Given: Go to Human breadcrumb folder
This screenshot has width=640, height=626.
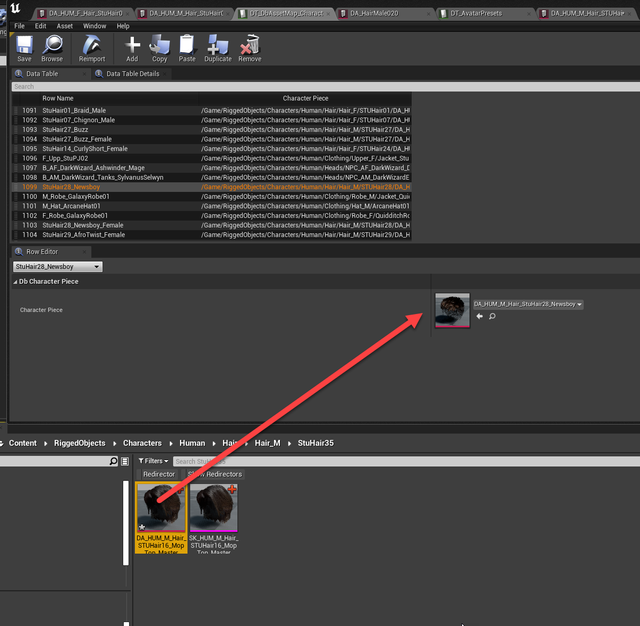Looking at the screenshot, I should click(x=192, y=443).
